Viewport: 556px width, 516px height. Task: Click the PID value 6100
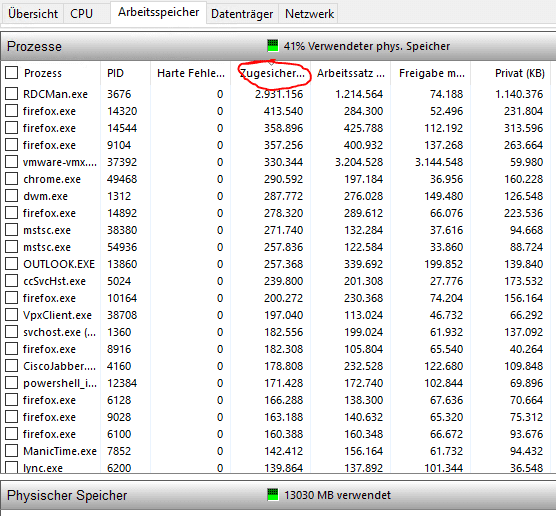coord(119,434)
